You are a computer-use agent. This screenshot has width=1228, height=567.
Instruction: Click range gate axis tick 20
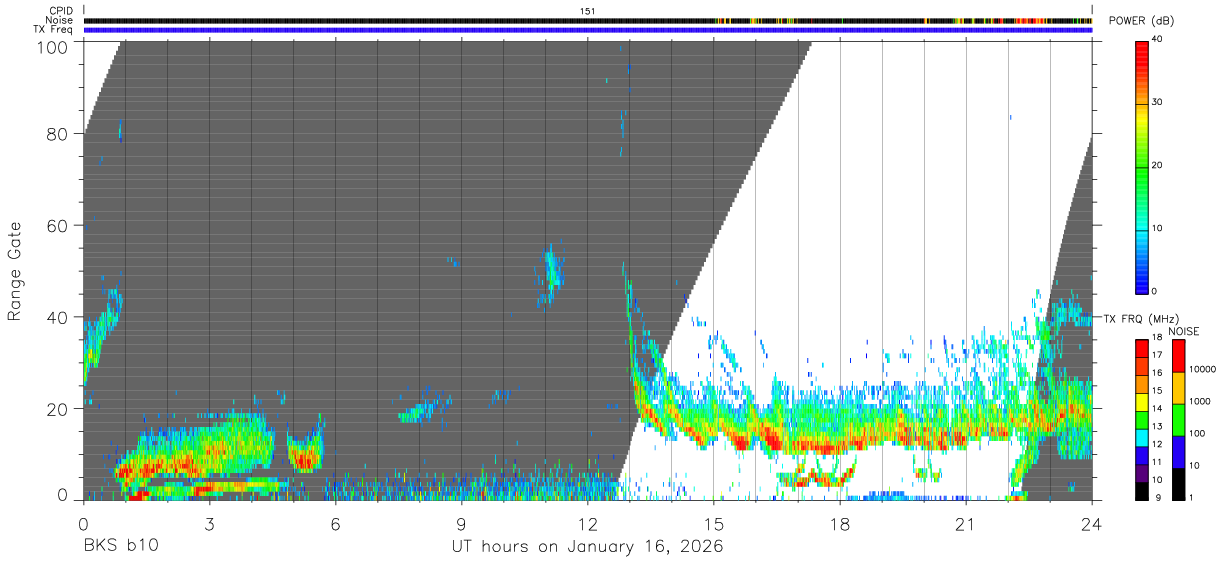click(x=59, y=409)
